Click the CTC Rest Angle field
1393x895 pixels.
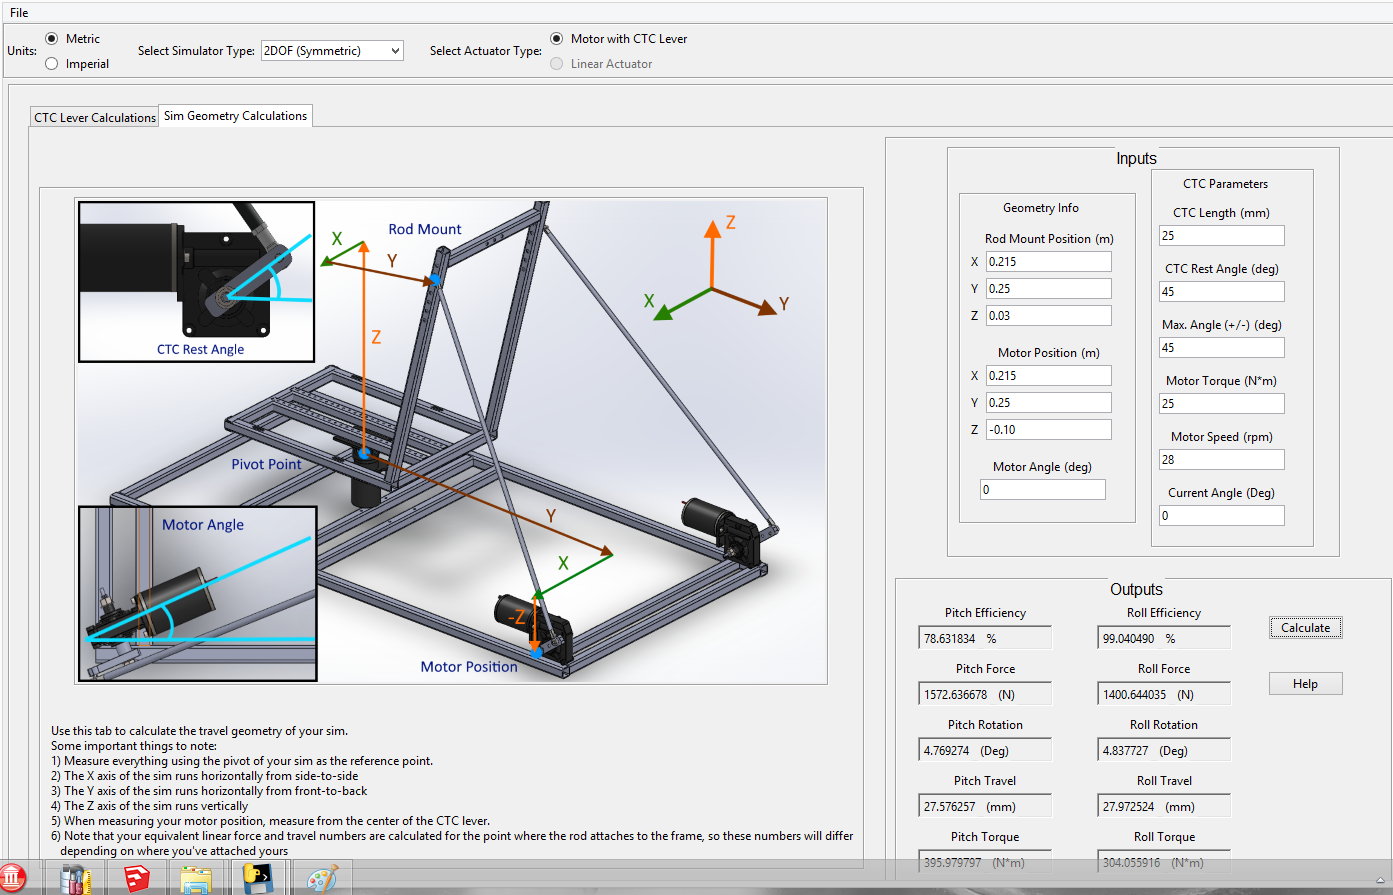1221,292
